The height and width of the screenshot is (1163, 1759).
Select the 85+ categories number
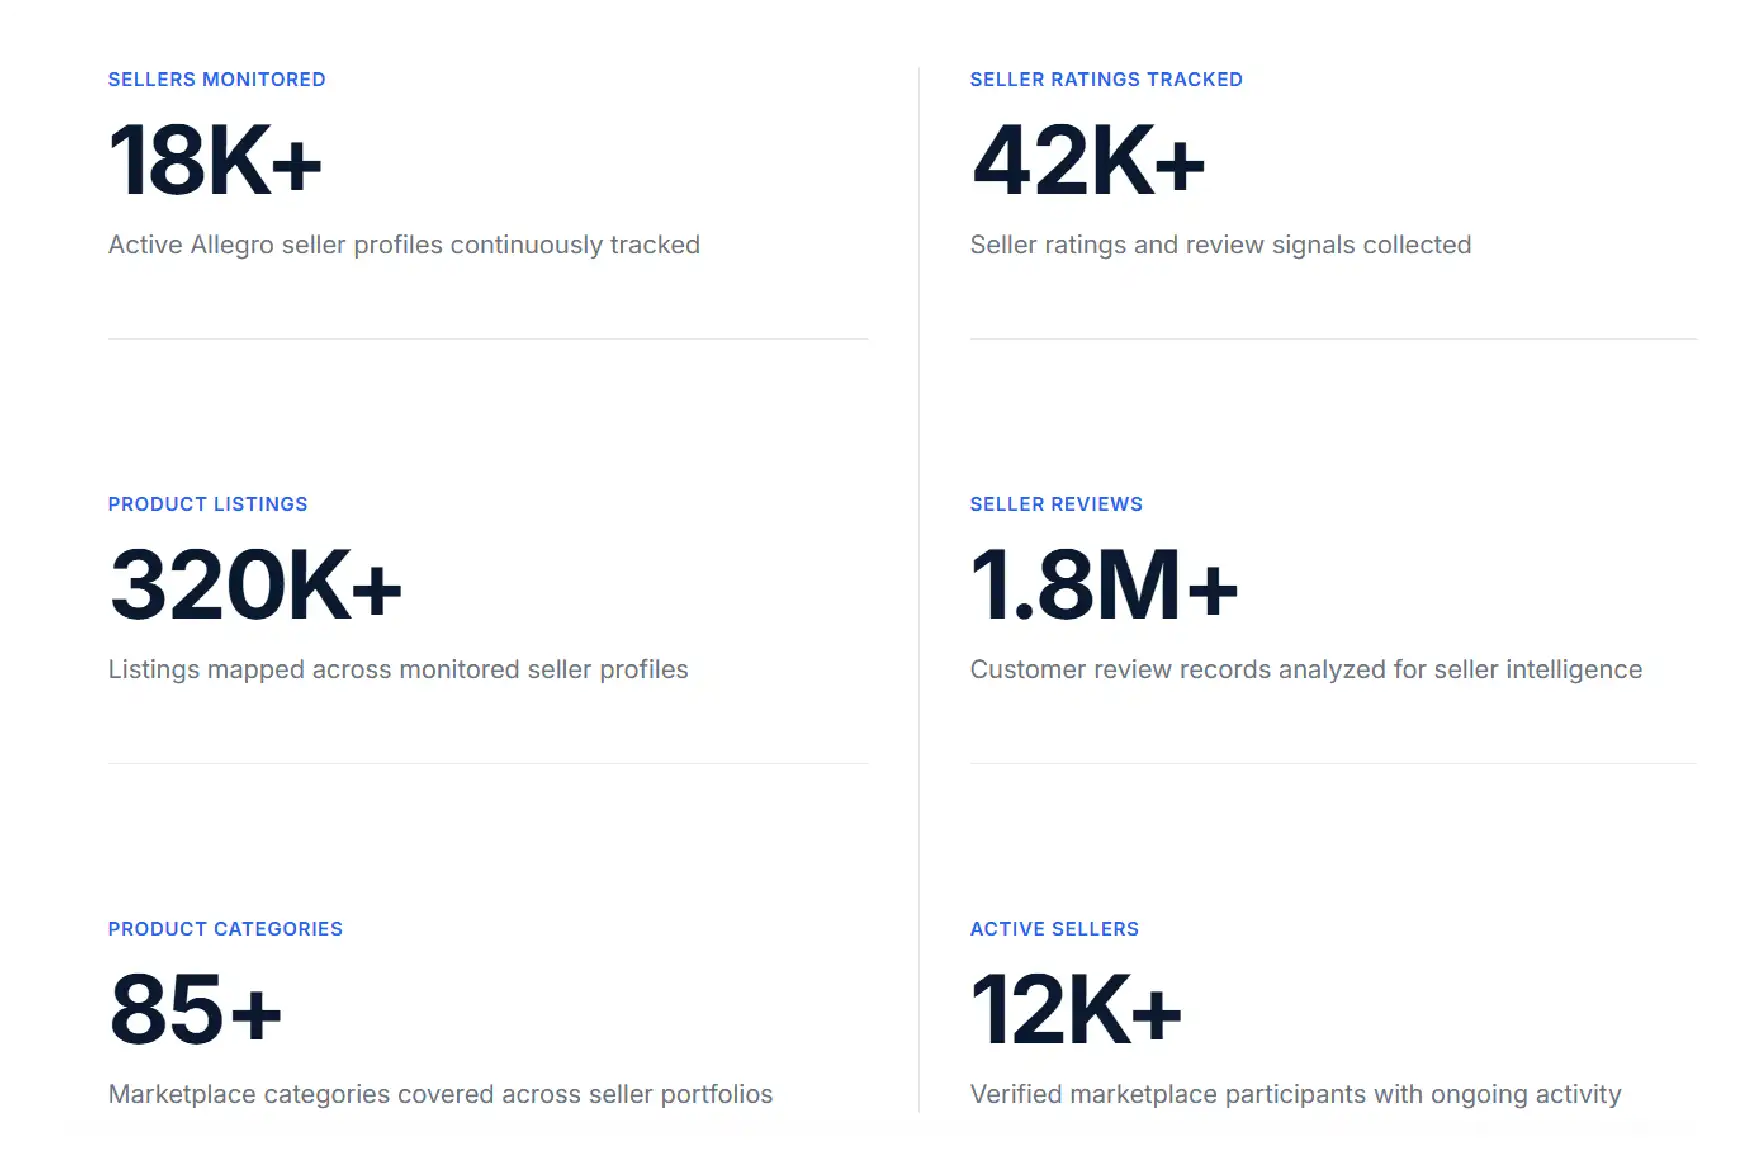tap(196, 1010)
